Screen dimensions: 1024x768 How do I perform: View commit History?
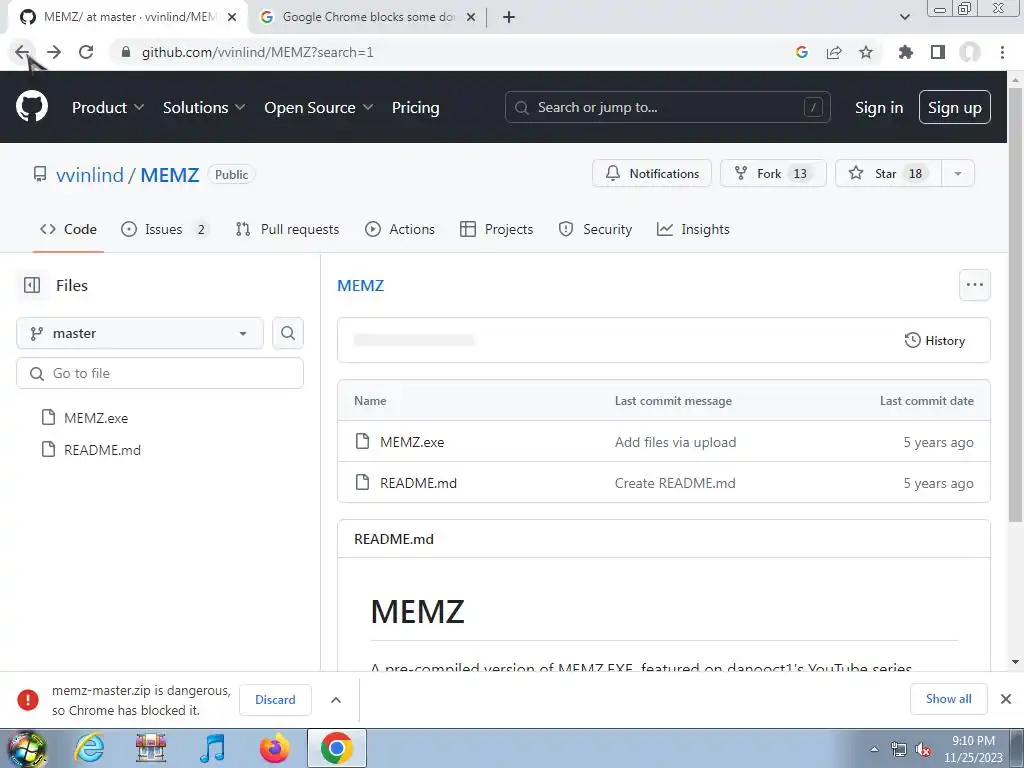935,340
